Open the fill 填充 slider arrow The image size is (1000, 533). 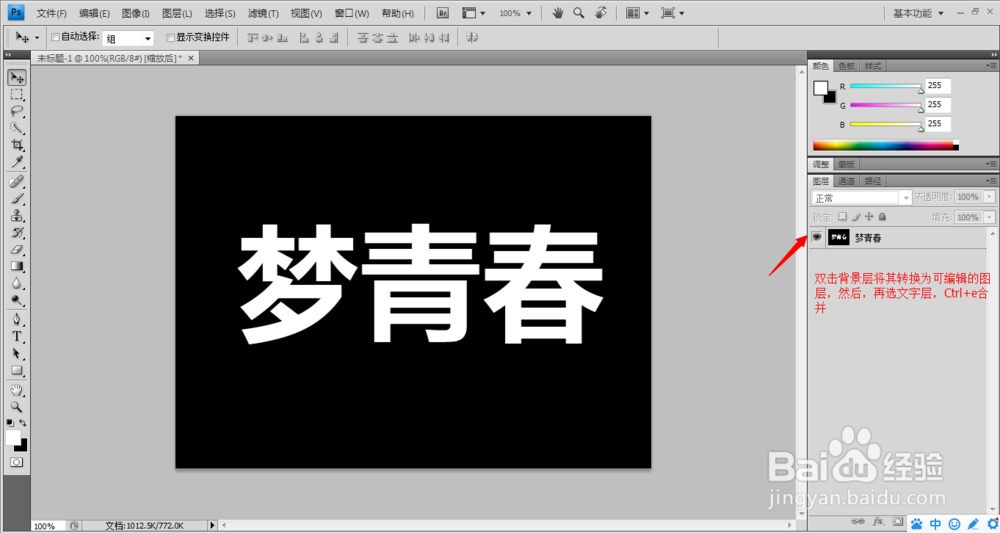click(989, 217)
